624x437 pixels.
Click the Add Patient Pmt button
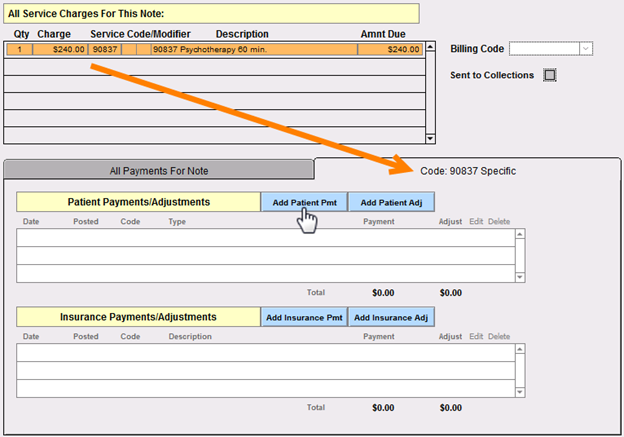(x=304, y=202)
